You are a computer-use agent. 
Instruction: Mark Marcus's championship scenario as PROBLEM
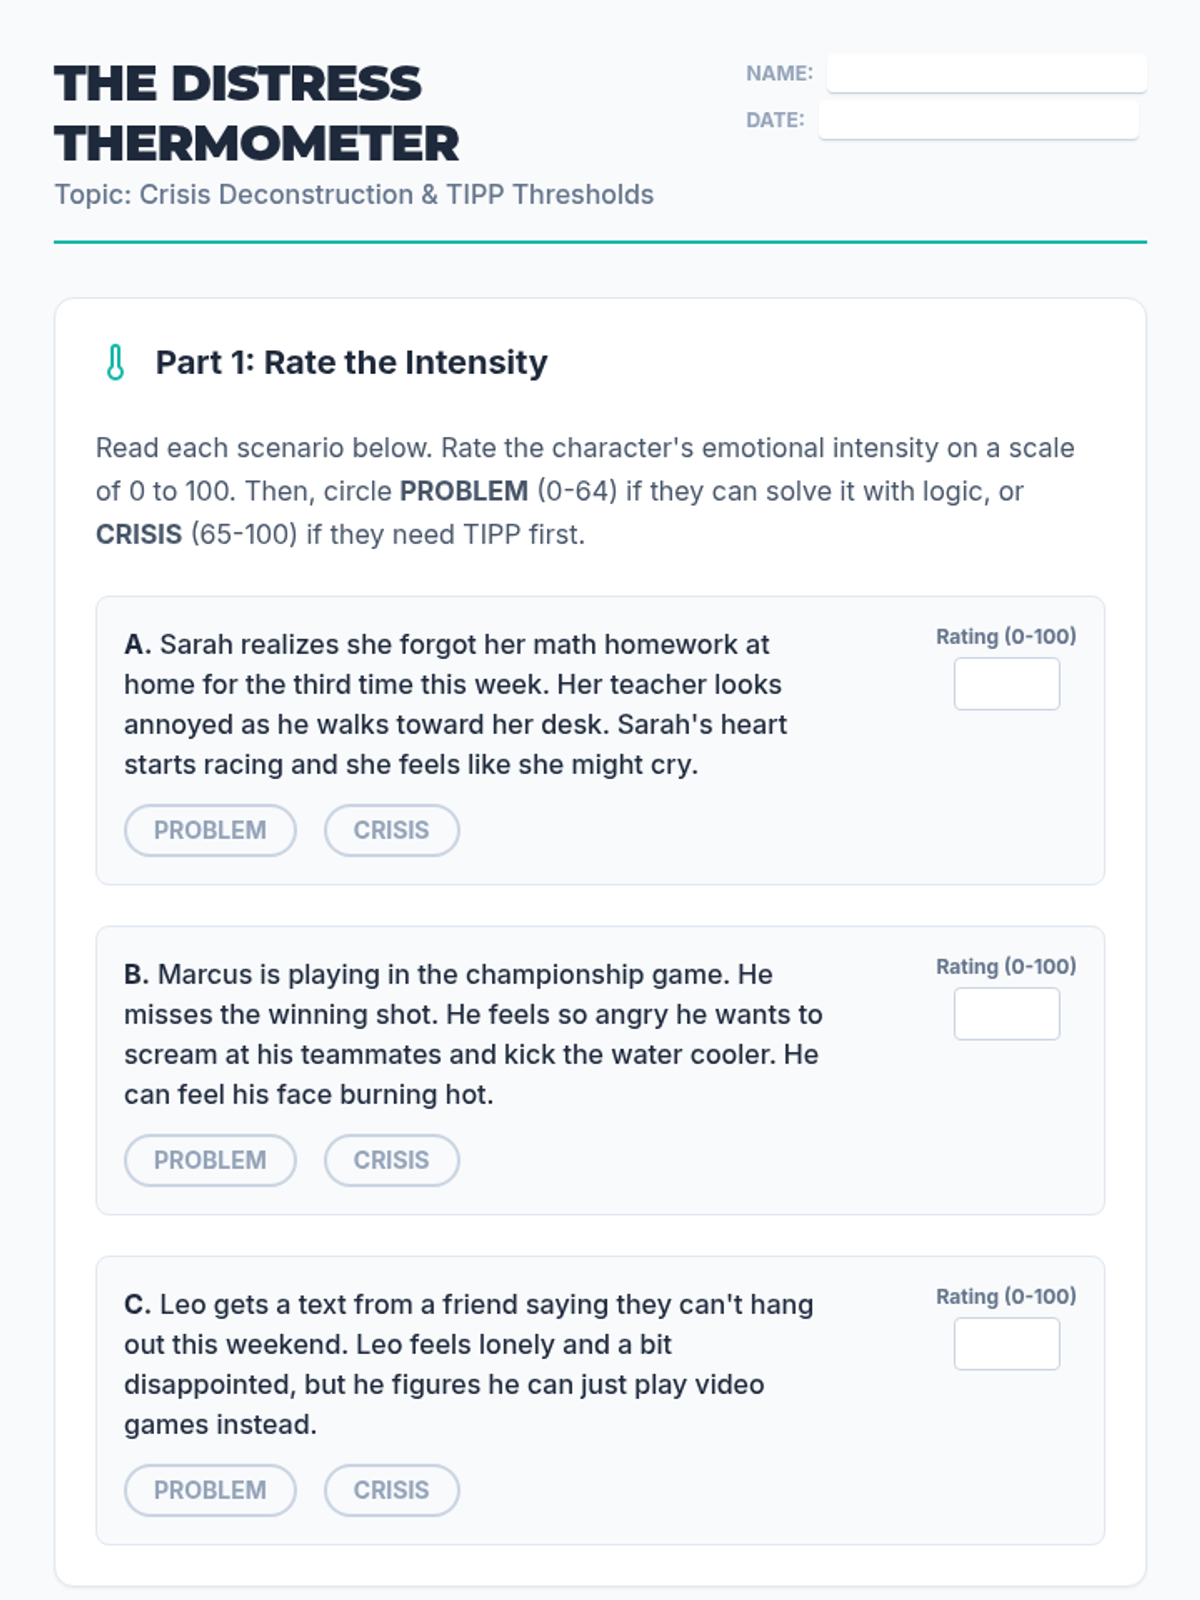tap(210, 1160)
